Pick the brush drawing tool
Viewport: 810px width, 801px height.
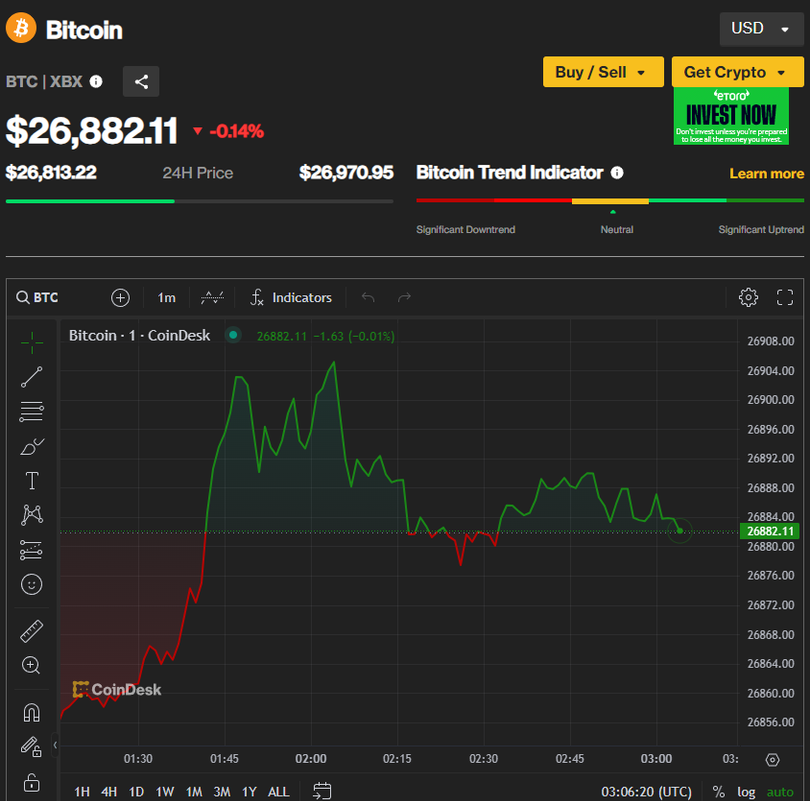tap(32, 446)
